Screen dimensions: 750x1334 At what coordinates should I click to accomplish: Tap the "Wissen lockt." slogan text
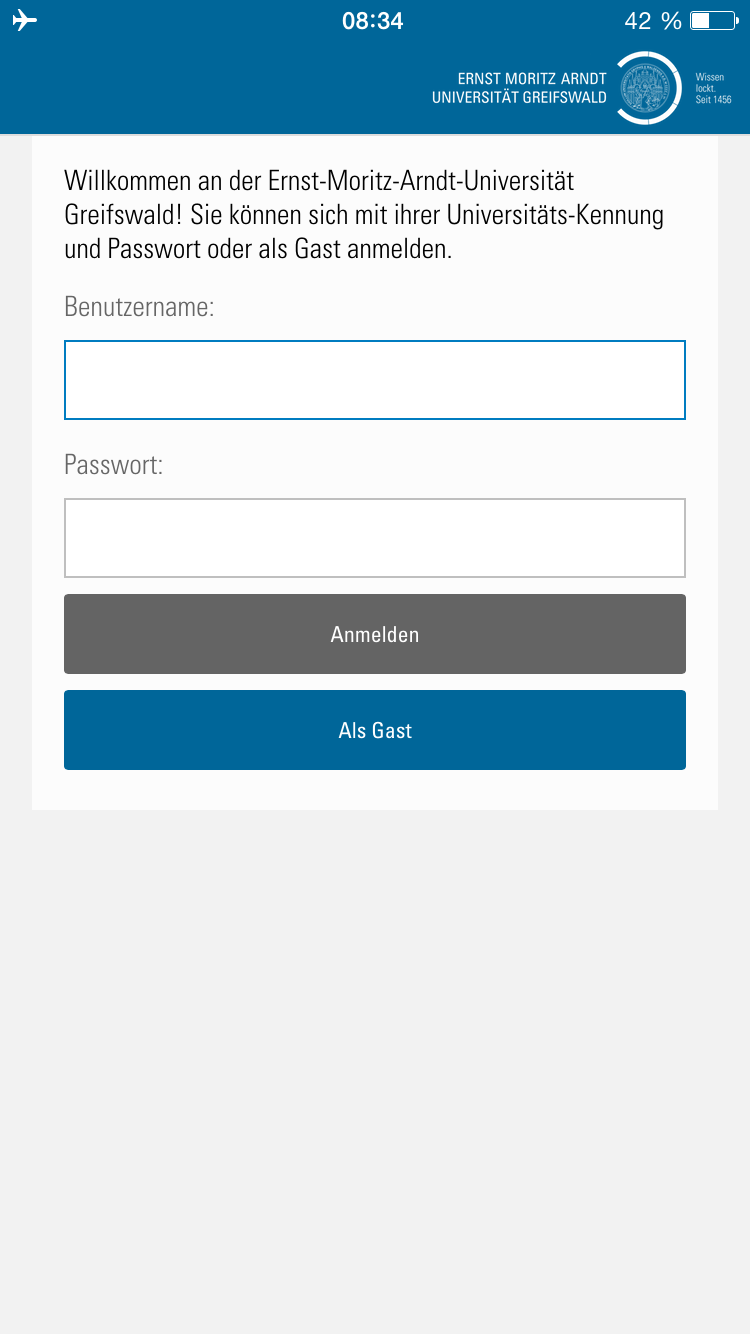tap(709, 83)
